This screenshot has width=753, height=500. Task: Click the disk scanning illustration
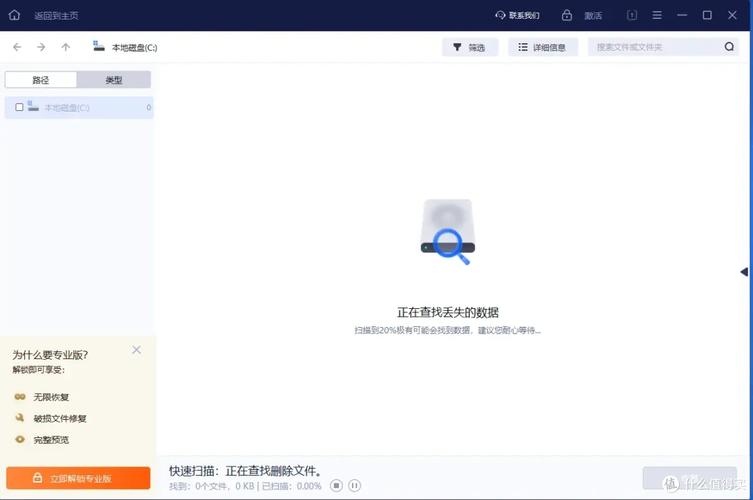pyautogui.click(x=448, y=232)
